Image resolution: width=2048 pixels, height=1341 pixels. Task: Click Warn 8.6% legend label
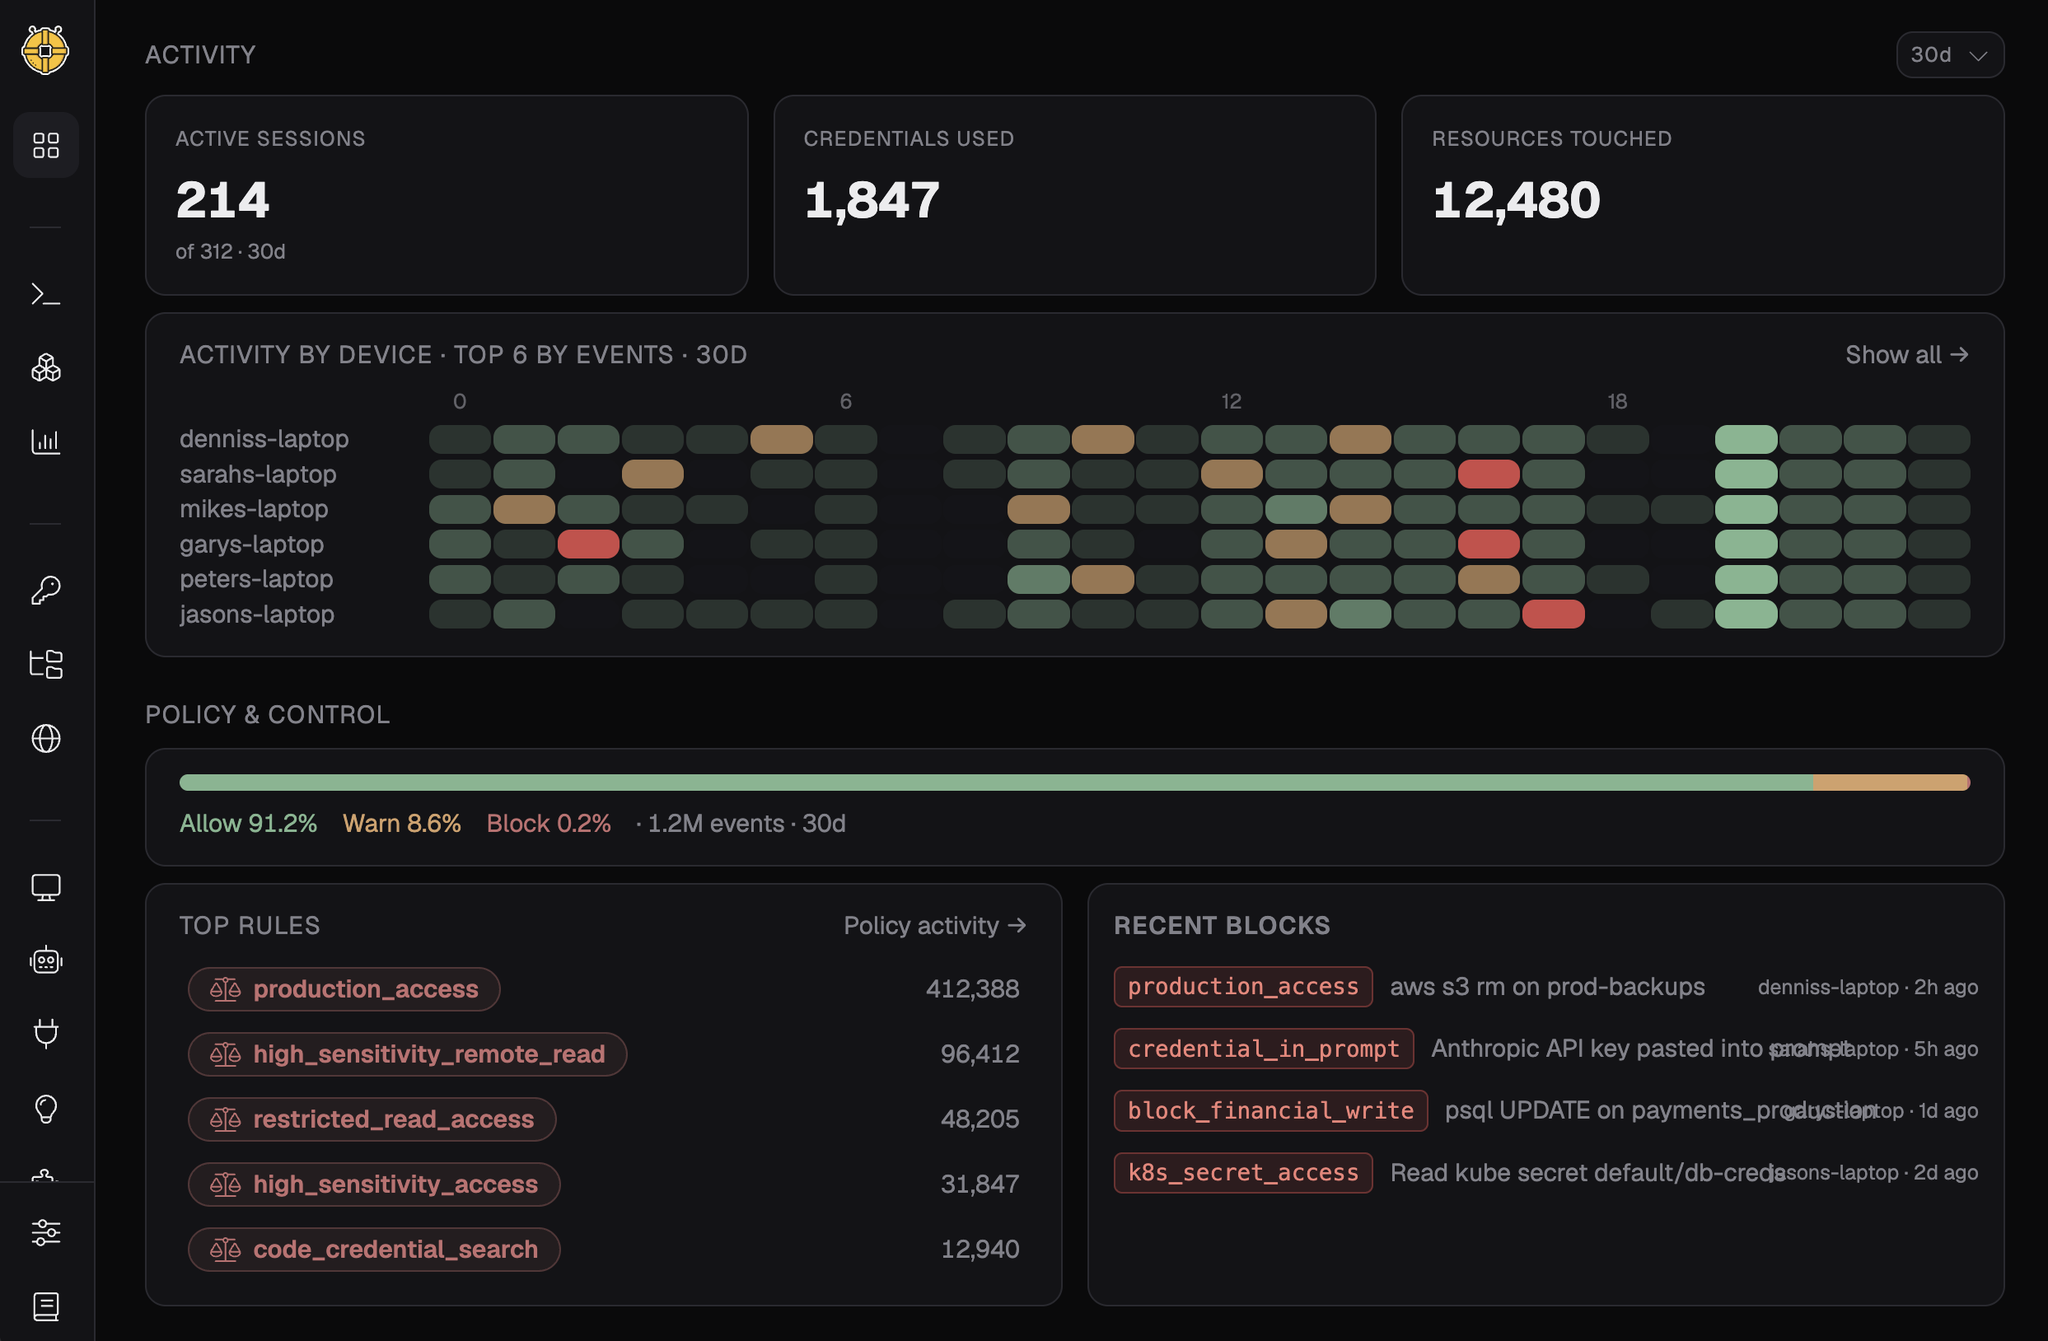(402, 824)
